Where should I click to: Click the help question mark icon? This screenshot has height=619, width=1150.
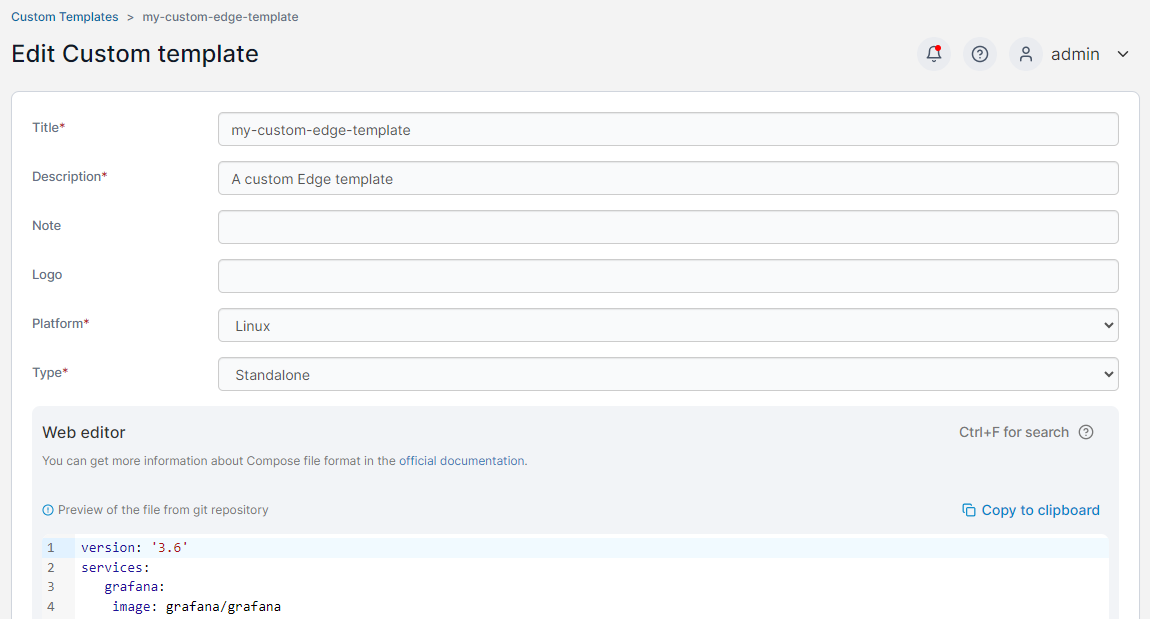pos(980,54)
